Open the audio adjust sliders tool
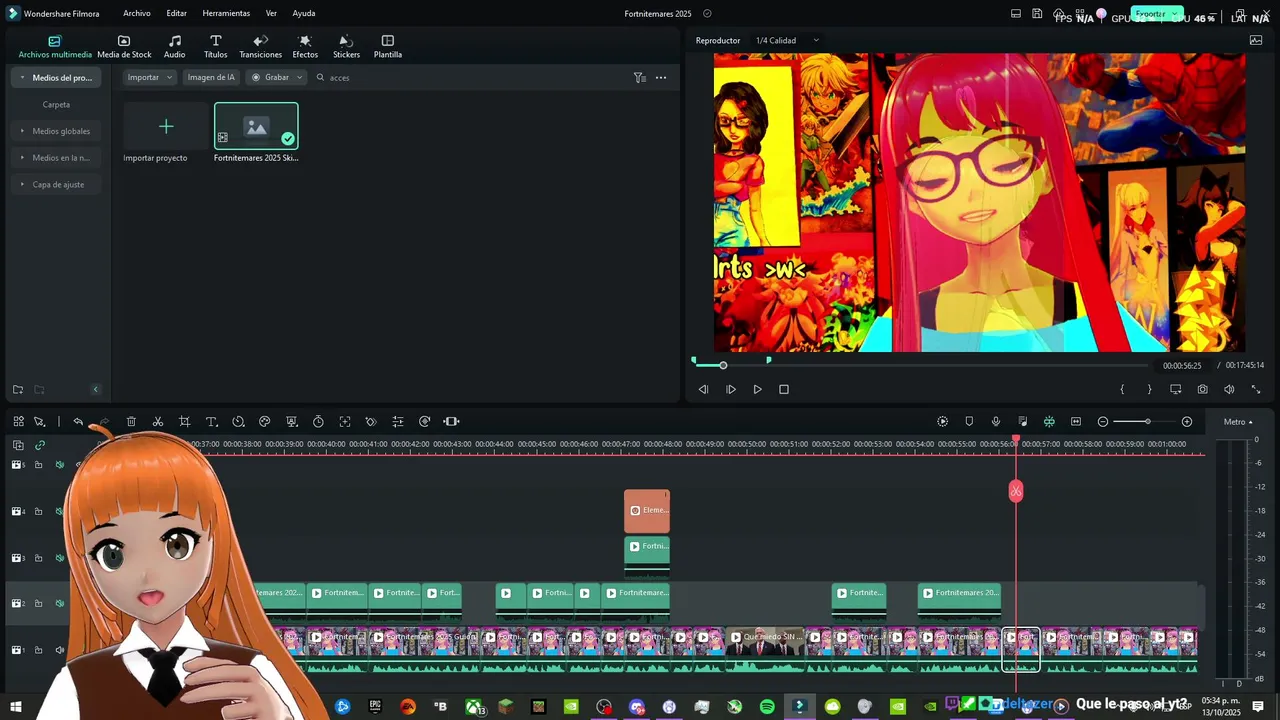The image size is (1280, 720). [x=398, y=421]
